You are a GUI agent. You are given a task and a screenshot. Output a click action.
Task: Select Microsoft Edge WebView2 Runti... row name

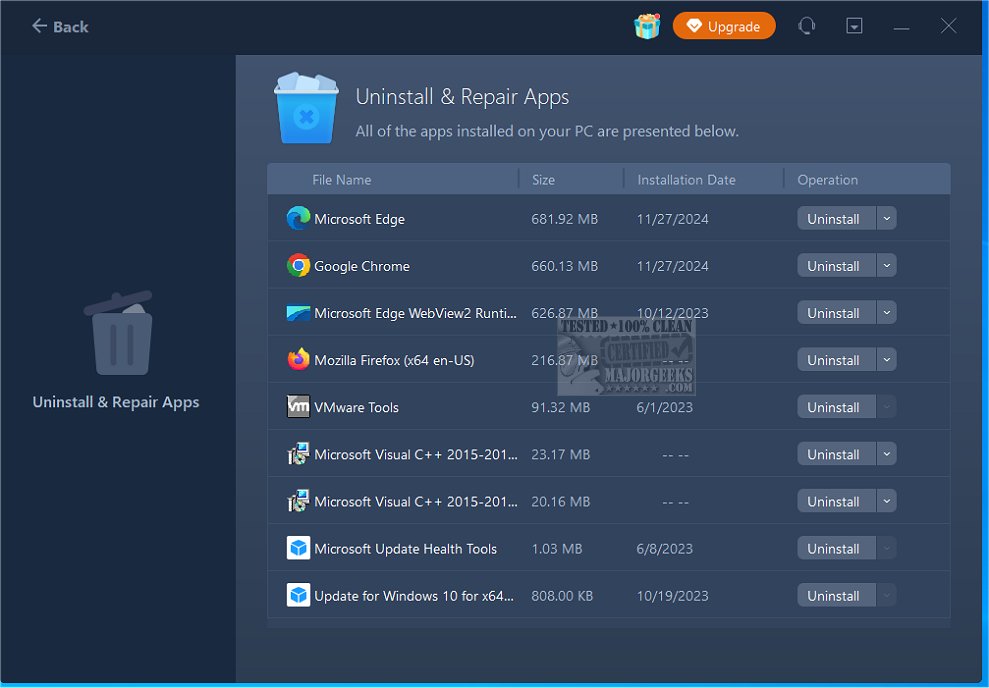pyautogui.click(x=415, y=313)
